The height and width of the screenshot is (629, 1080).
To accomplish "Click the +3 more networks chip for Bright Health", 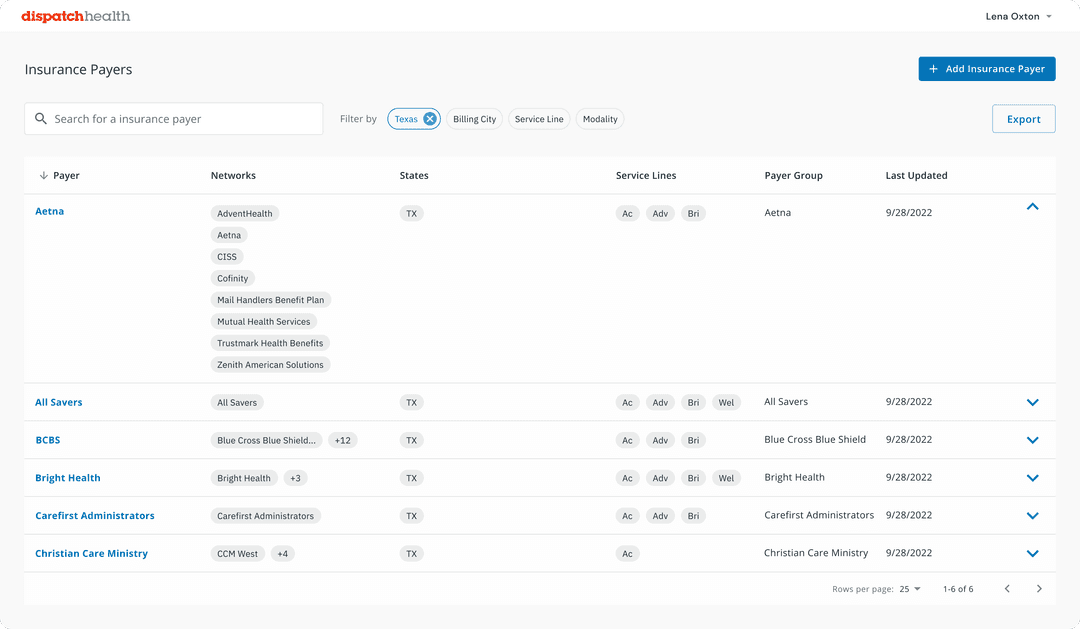I will 295,478.
